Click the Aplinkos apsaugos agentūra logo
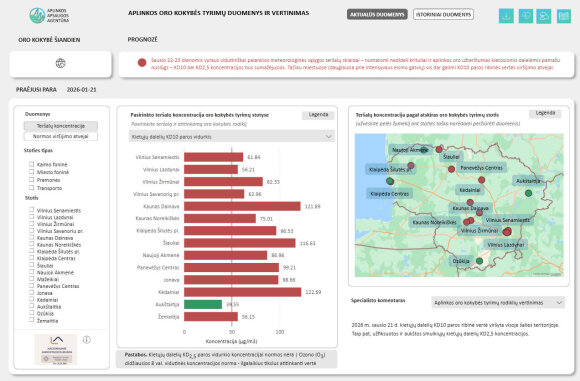Image resolution: width=580 pixels, height=381 pixels. (x=49, y=16)
